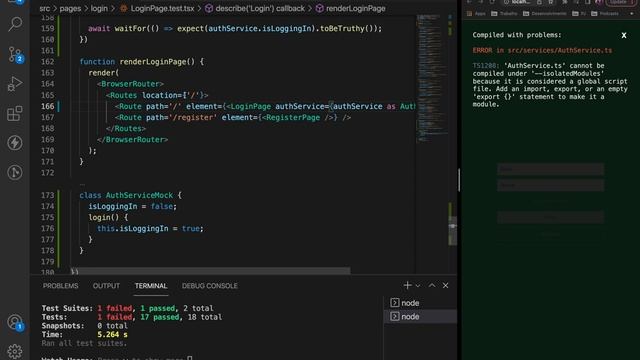Open the Search view in the activity bar
This screenshot has width=640, height=360.
point(15,24)
